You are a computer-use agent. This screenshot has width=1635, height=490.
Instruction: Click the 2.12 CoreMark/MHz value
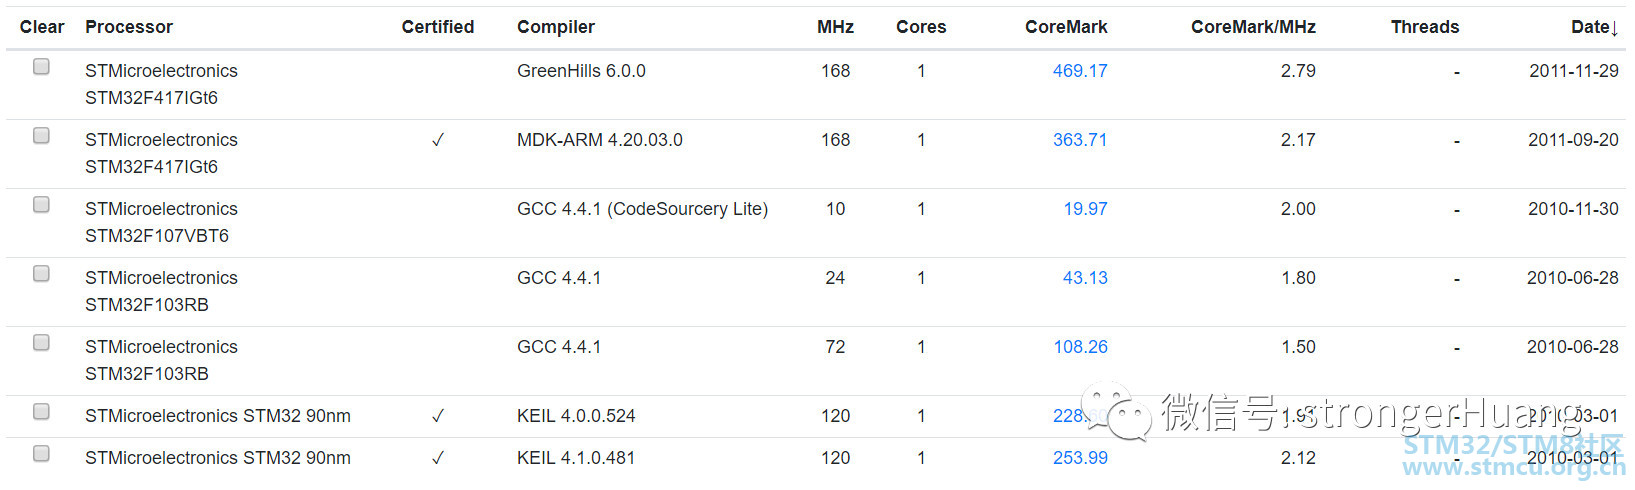(1298, 458)
